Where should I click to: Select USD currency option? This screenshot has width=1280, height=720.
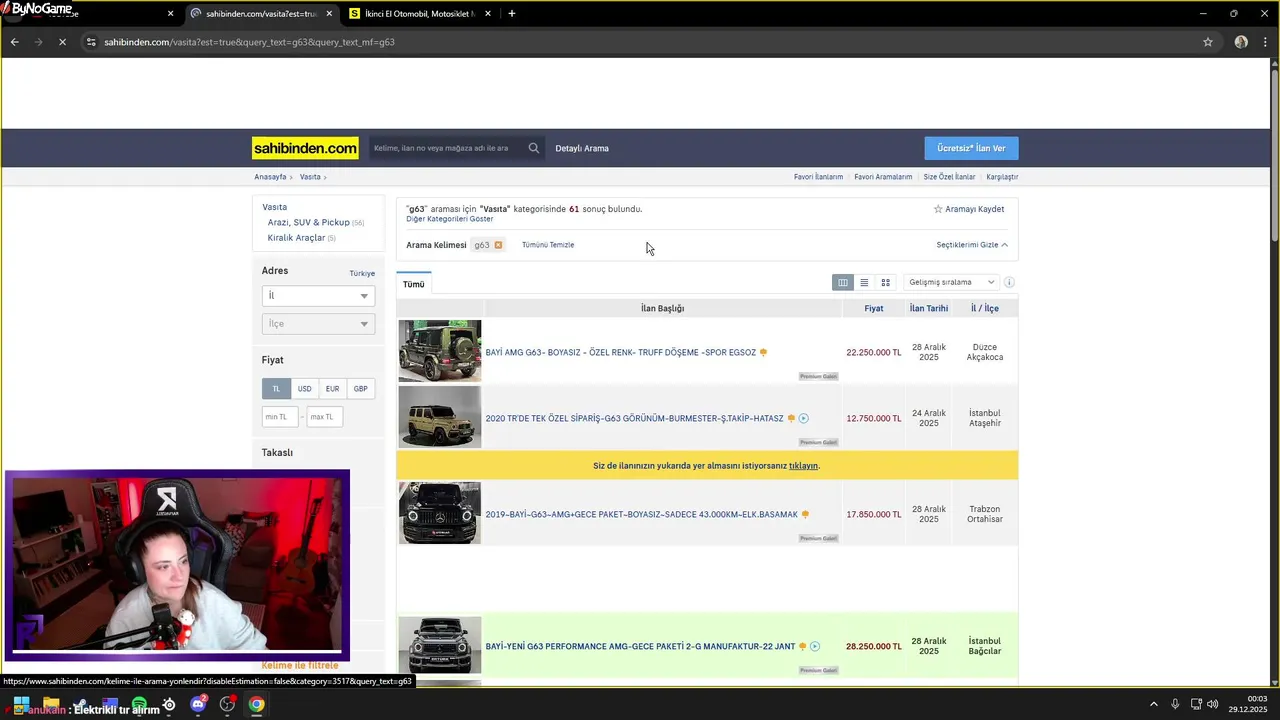pyautogui.click(x=304, y=389)
